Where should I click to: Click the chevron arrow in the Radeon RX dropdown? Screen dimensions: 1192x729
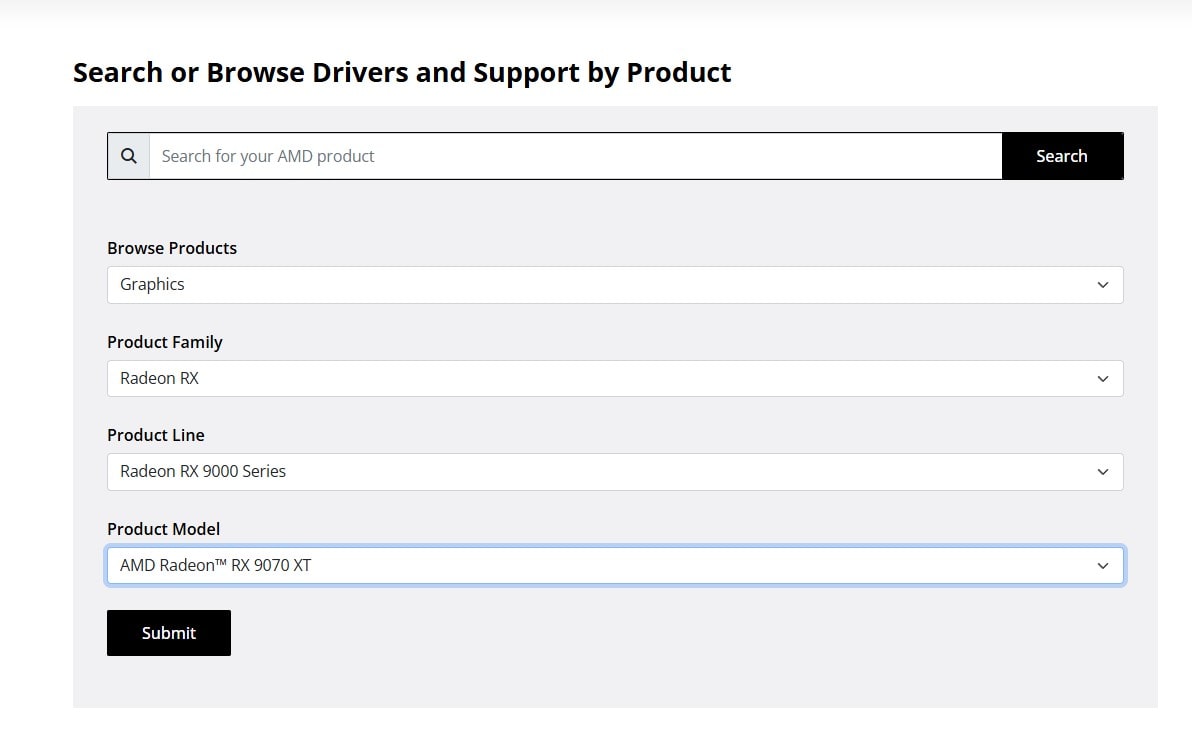1102,379
